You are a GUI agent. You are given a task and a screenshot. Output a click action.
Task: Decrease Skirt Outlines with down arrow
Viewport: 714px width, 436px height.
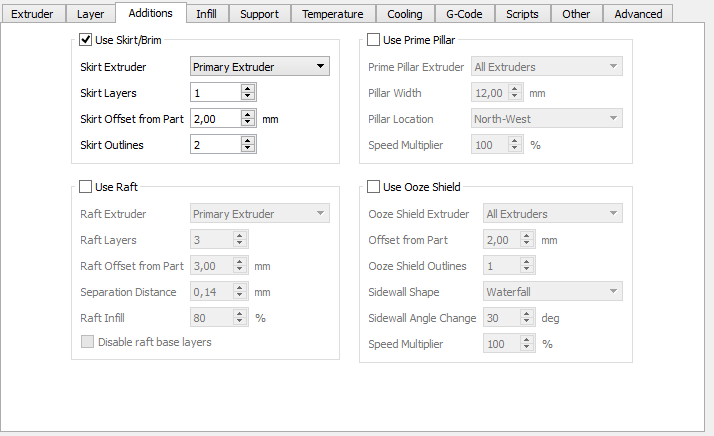[248, 149]
